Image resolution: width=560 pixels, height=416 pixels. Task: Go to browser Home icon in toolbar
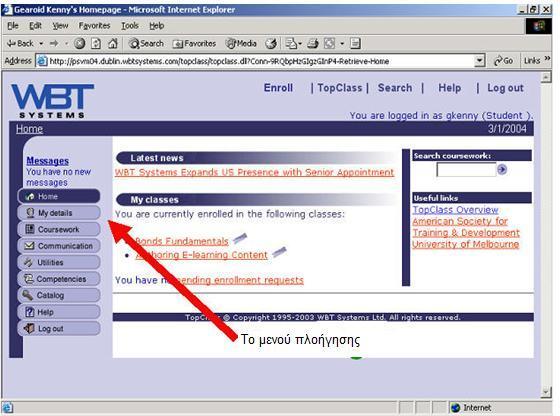(113, 44)
